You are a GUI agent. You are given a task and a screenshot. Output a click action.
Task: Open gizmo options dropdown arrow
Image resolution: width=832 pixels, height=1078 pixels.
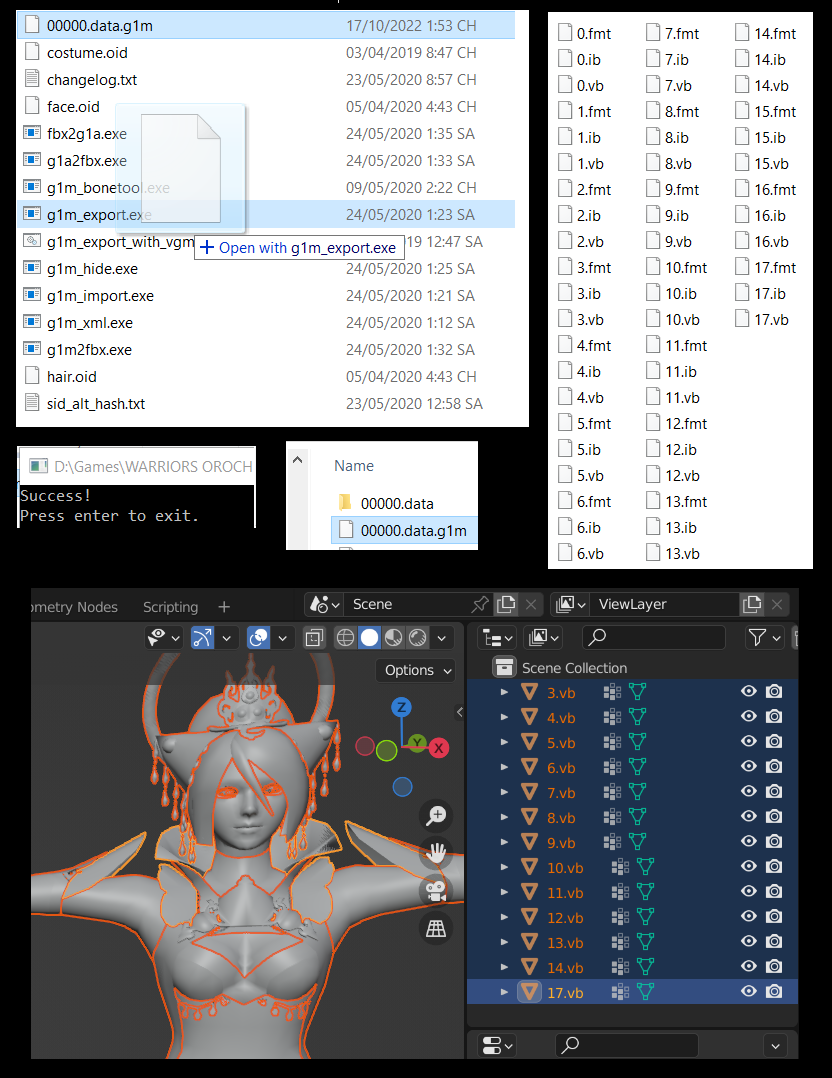tap(226, 638)
